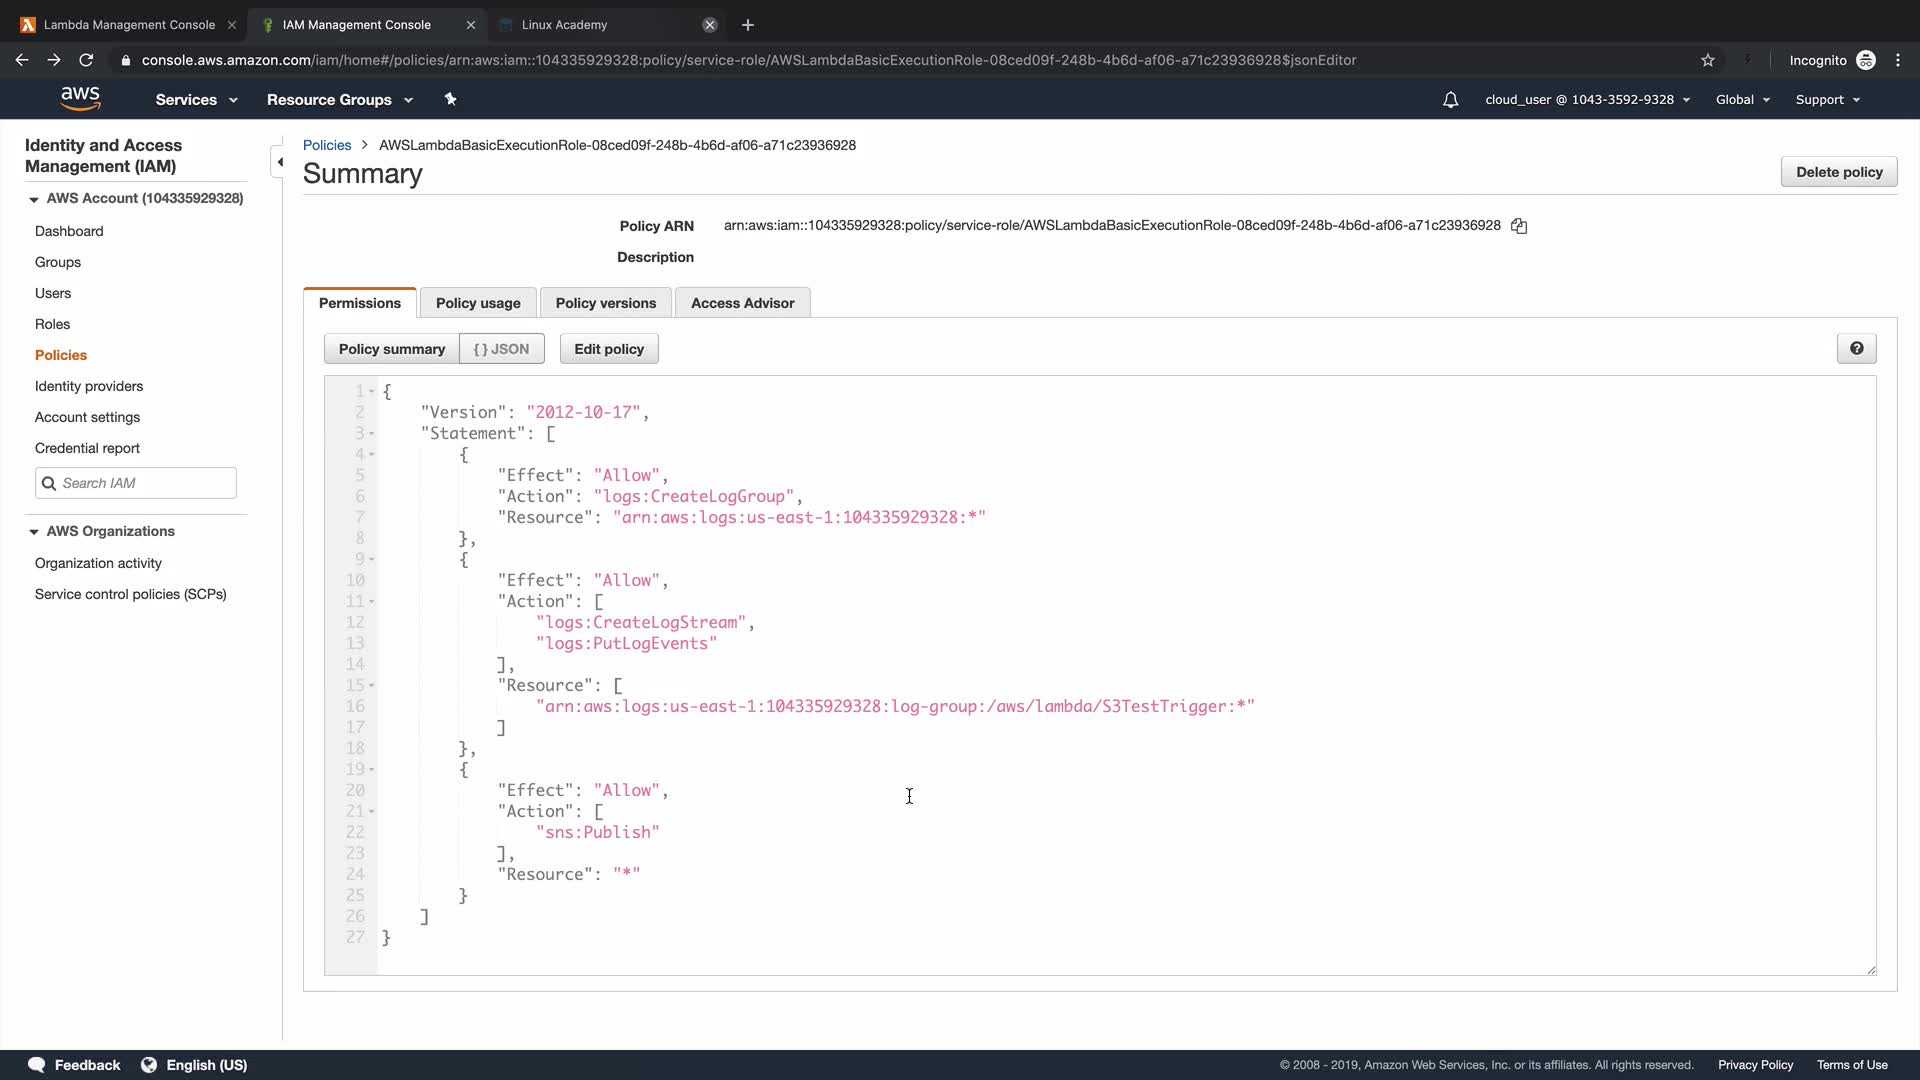Switch to Policy summary view
Image resolution: width=1920 pixels, height=1080 pixels.
[x=391, y=349]
